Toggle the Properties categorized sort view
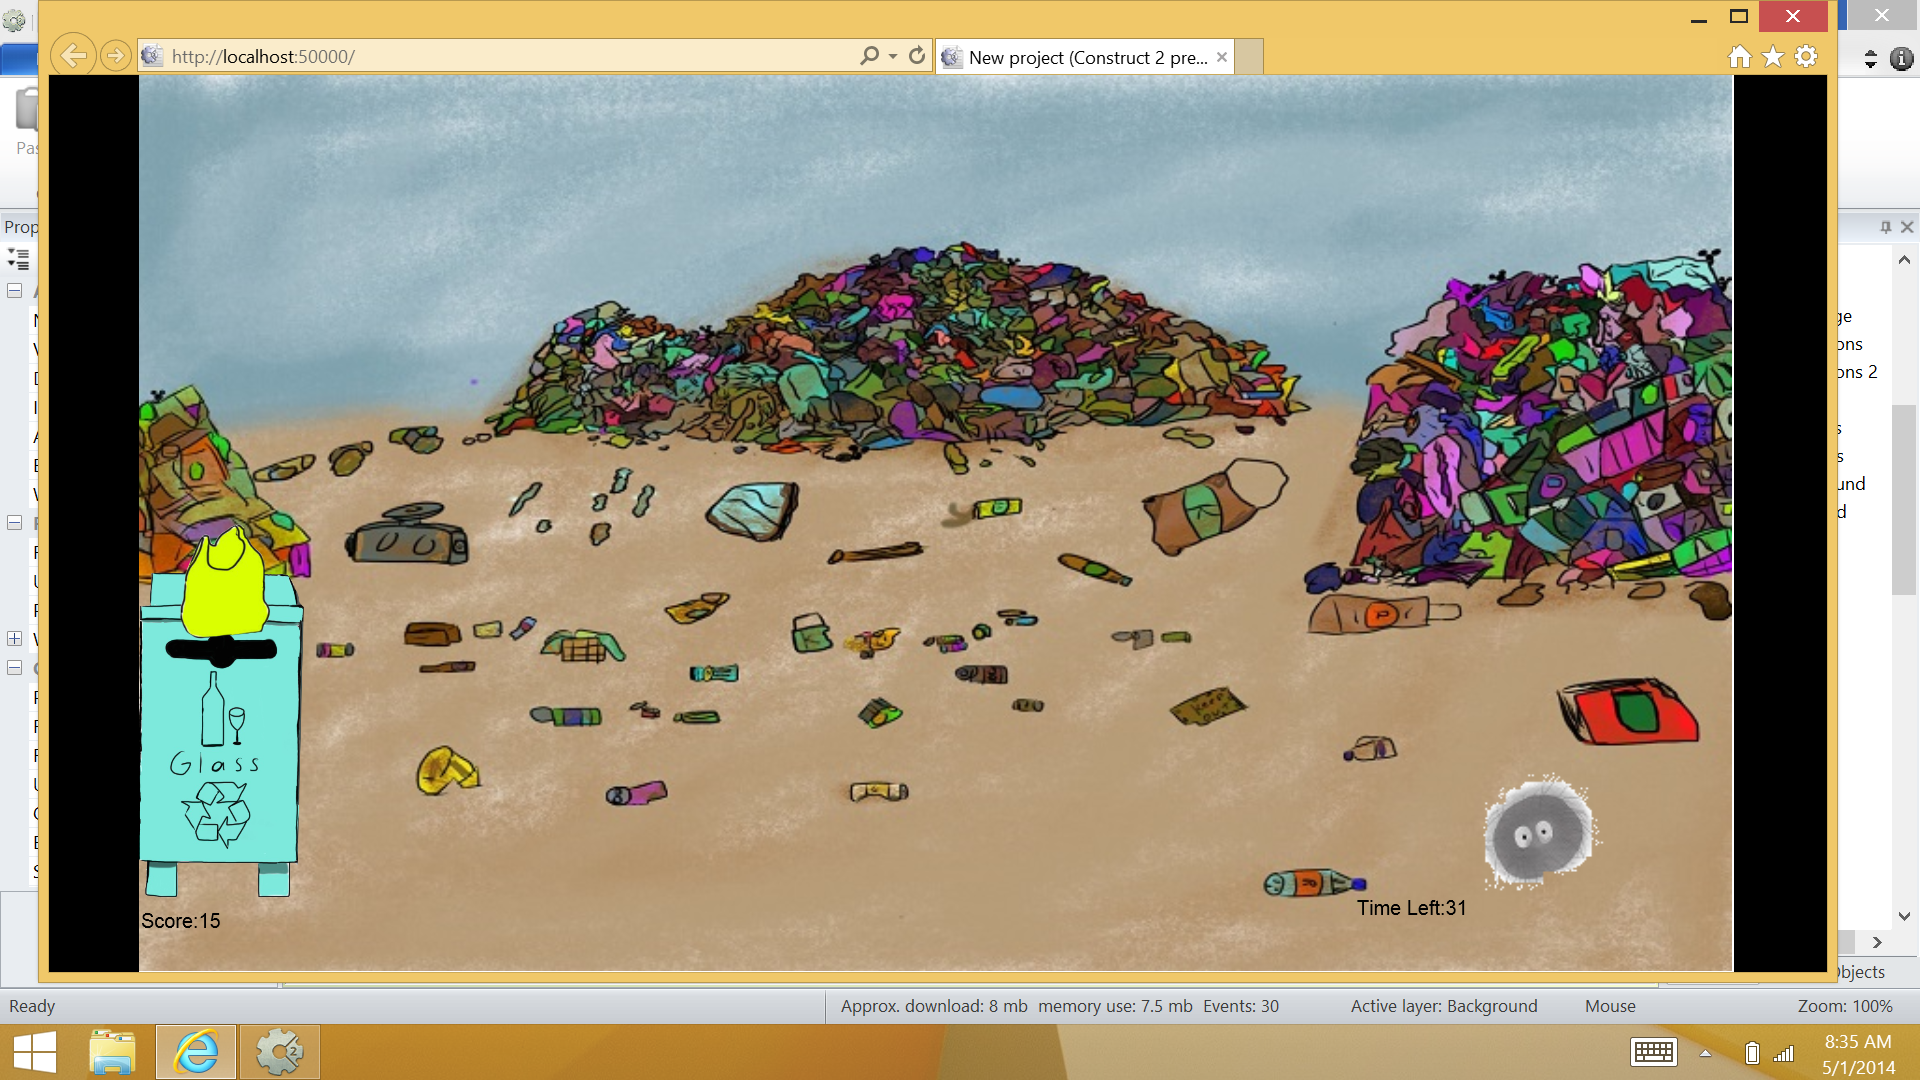The width and height of the screenshot is (1920, 1080). pyautogui.click(x=18, y=259)
